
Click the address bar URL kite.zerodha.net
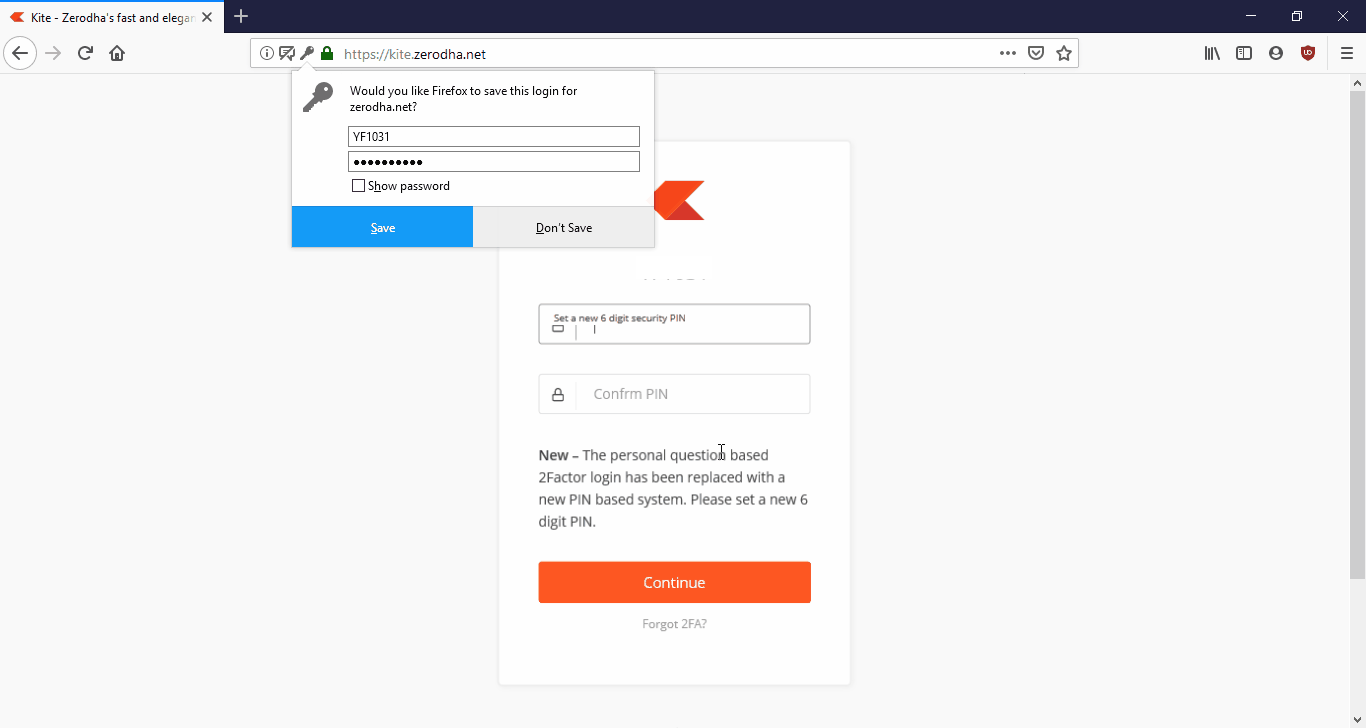(x=415, y=54)
